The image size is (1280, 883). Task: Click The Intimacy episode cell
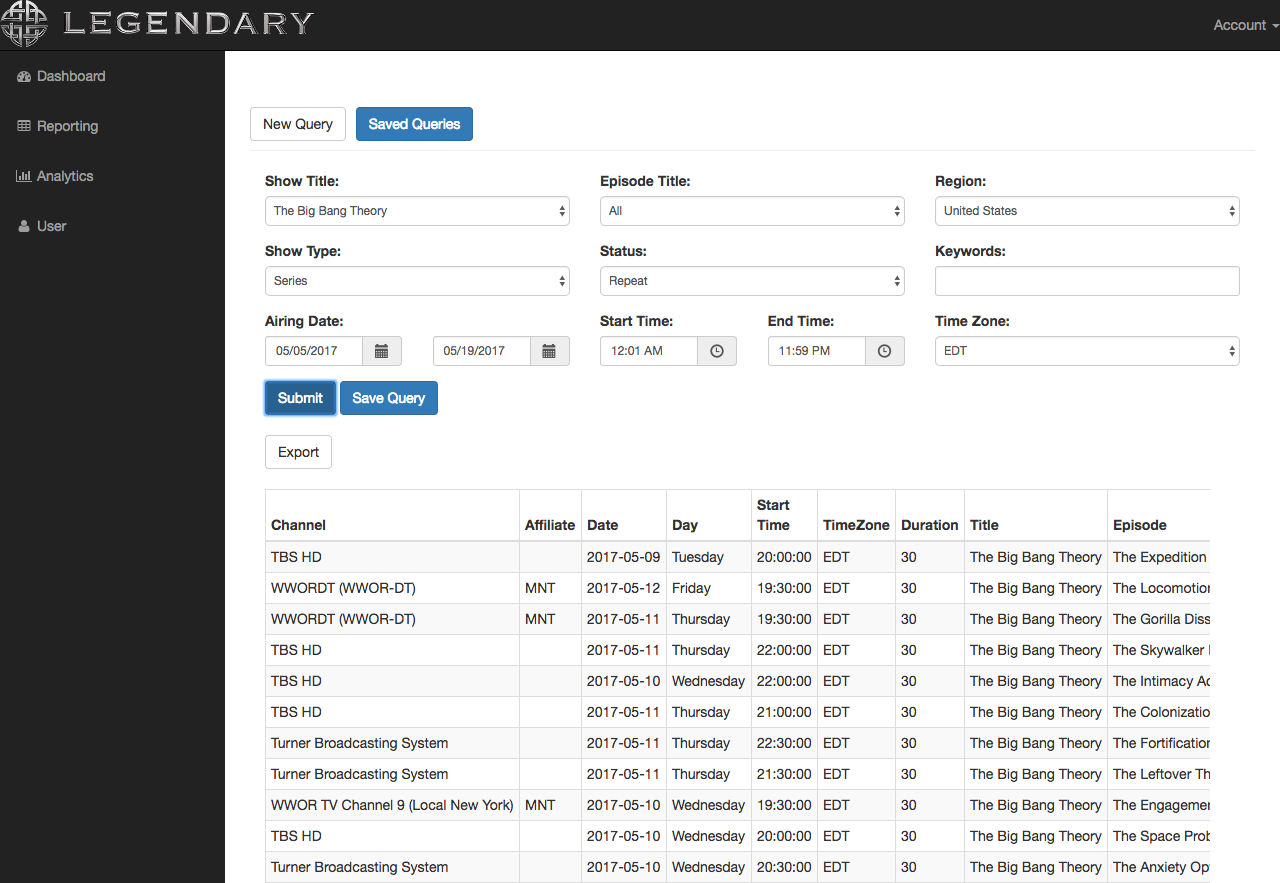1159,681
